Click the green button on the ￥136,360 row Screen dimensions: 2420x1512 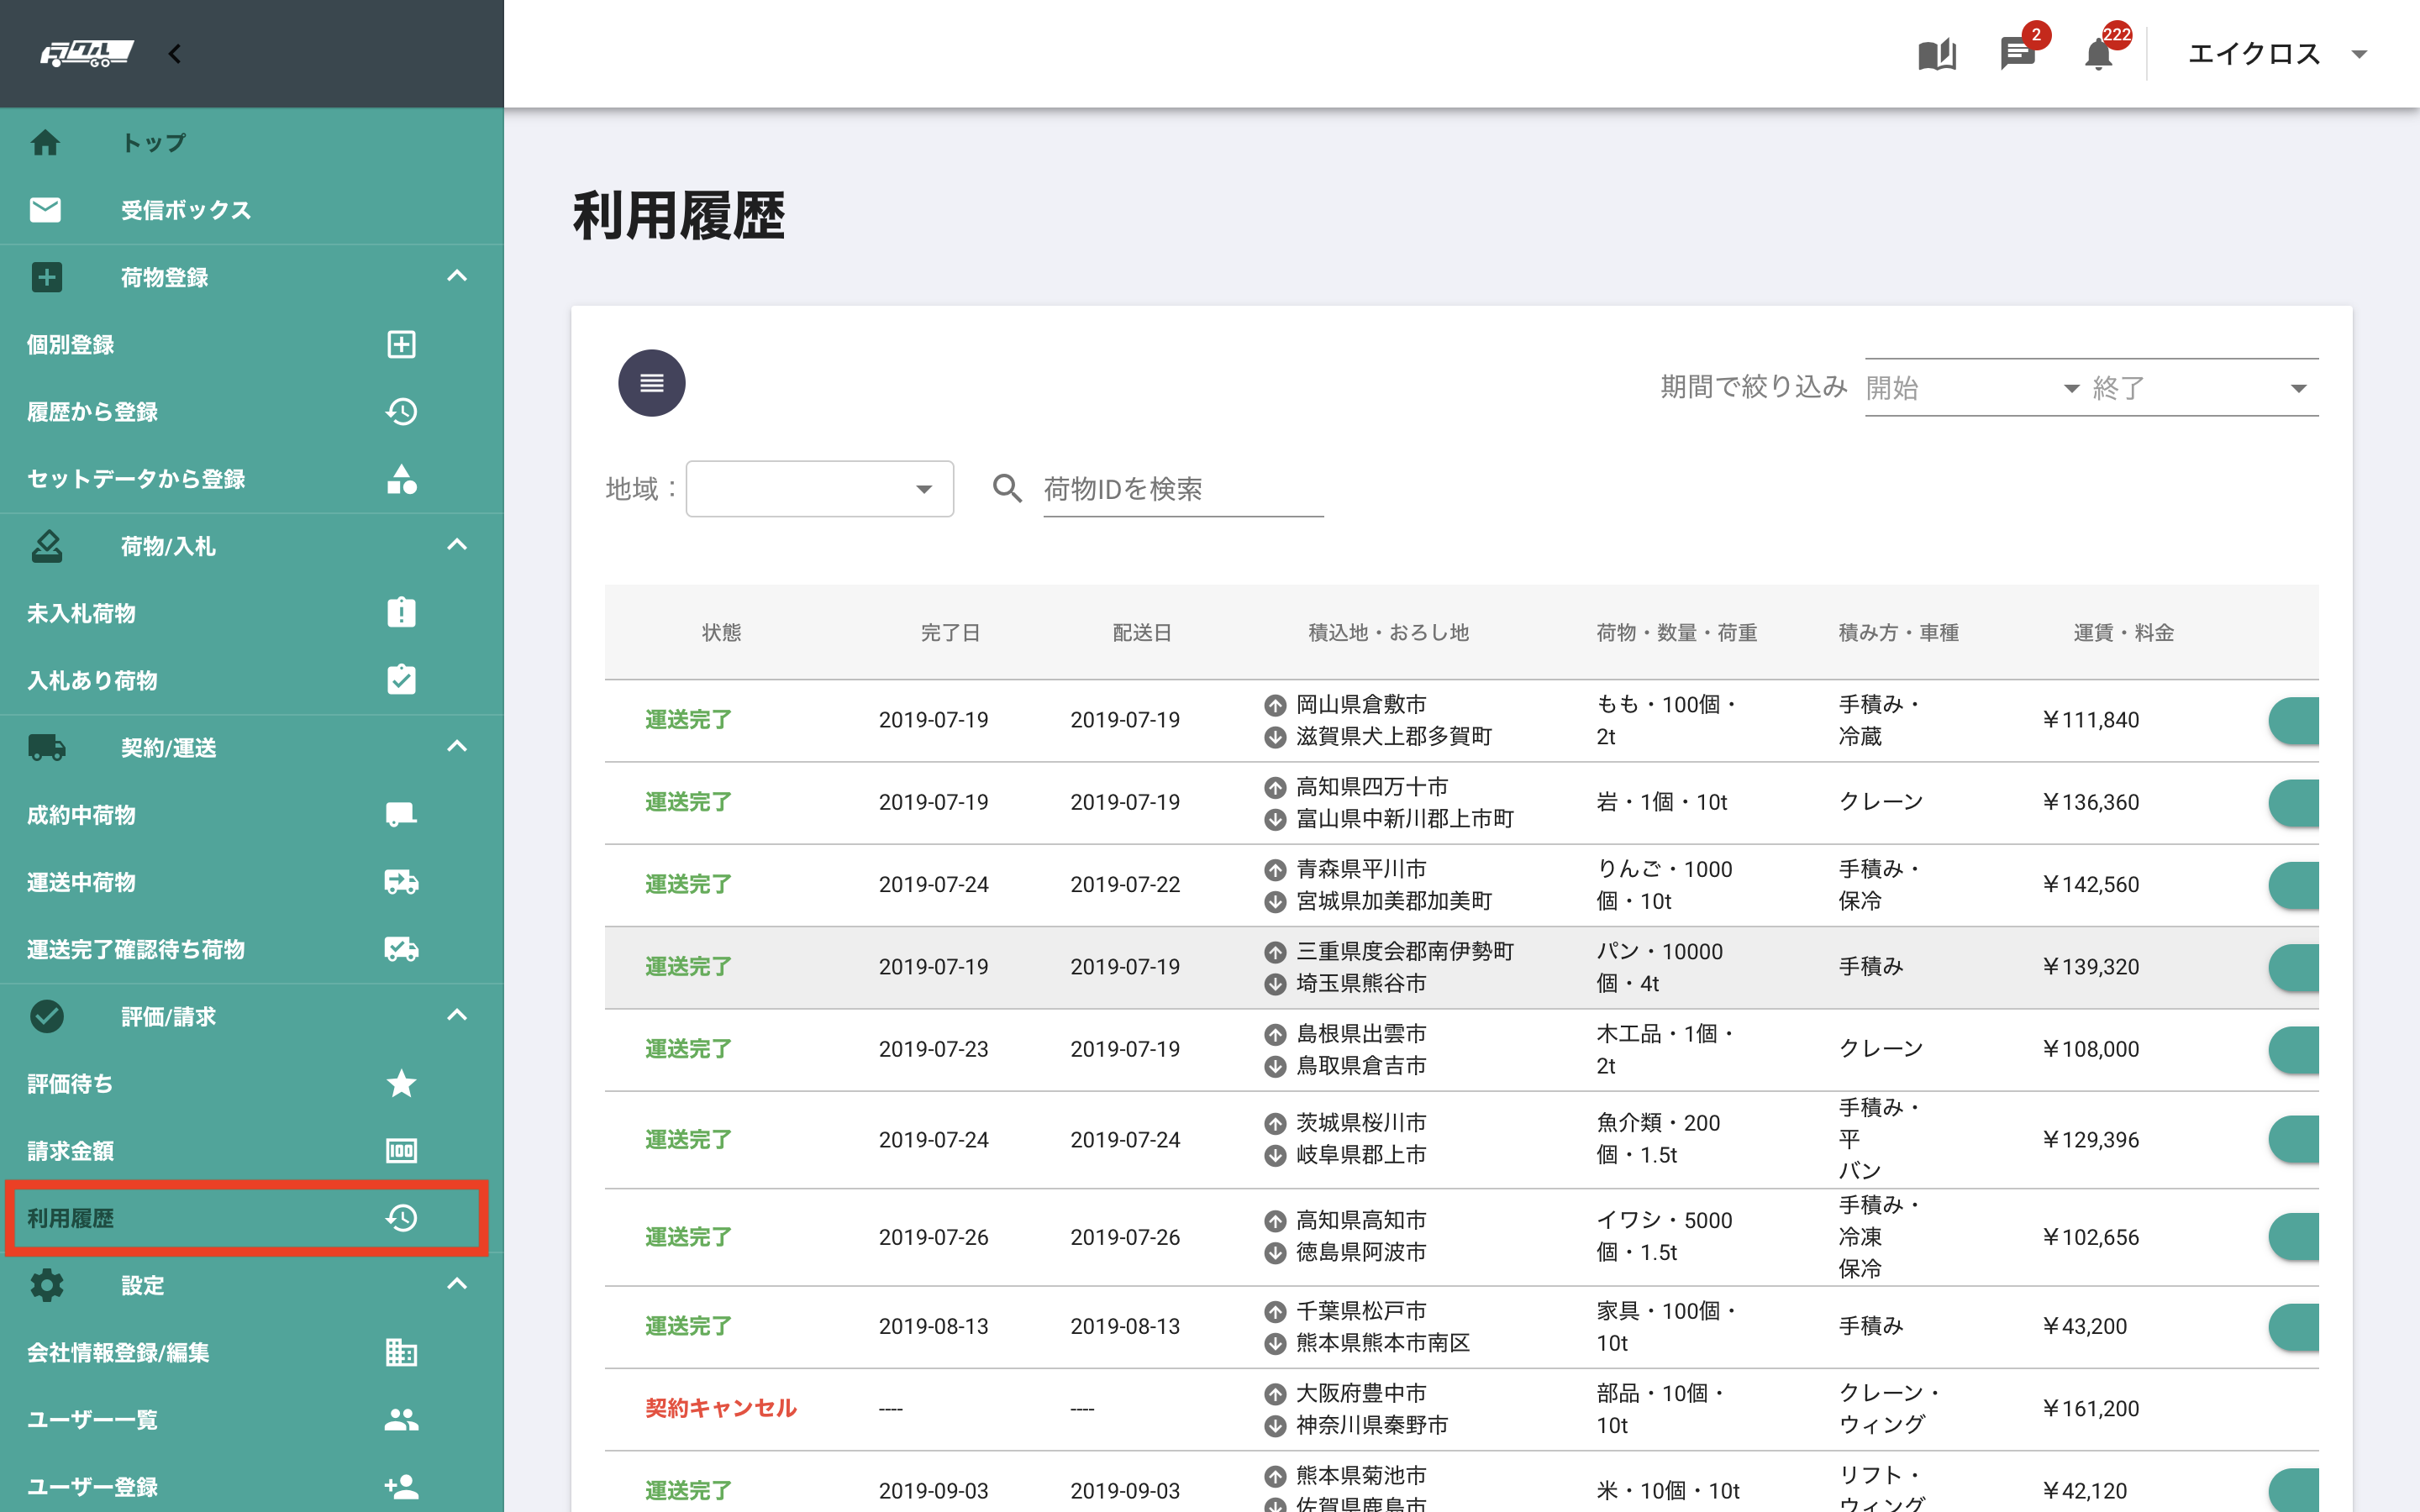click(x=2293, y=802)
